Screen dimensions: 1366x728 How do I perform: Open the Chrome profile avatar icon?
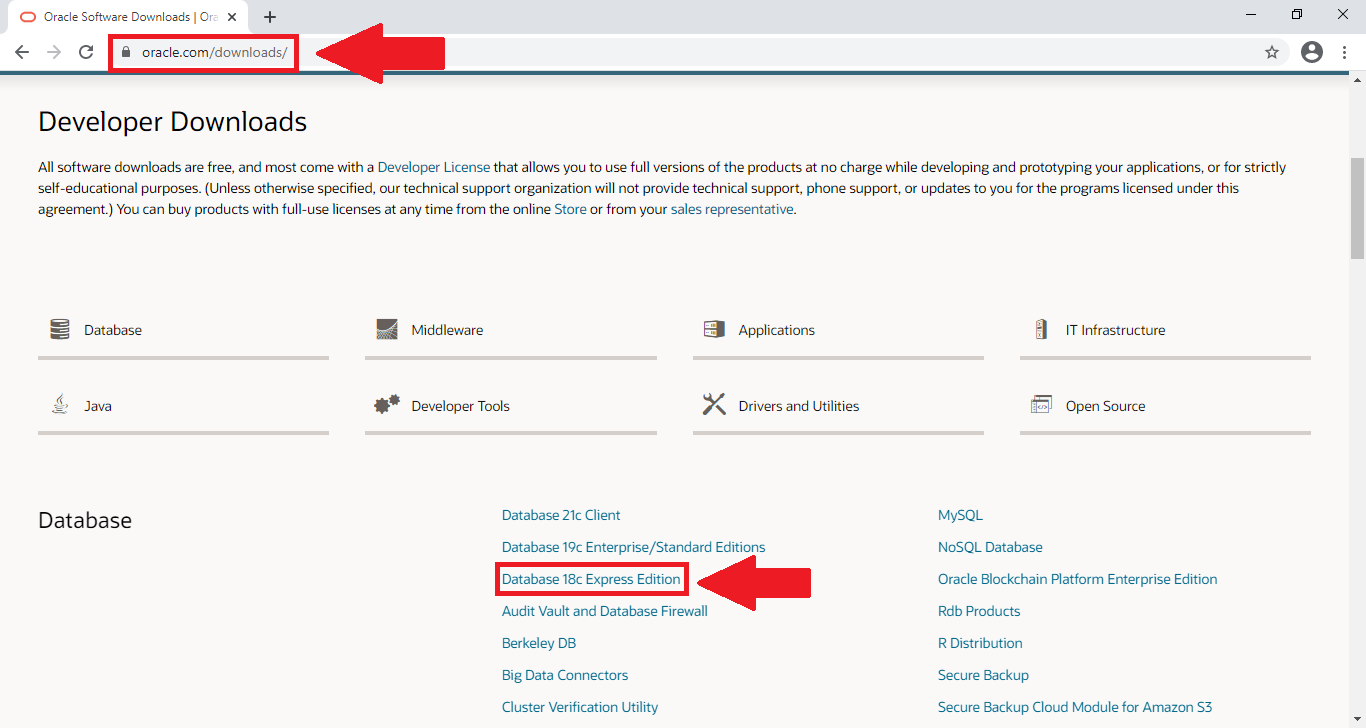pyautogui.click(x=1312, y=52)
